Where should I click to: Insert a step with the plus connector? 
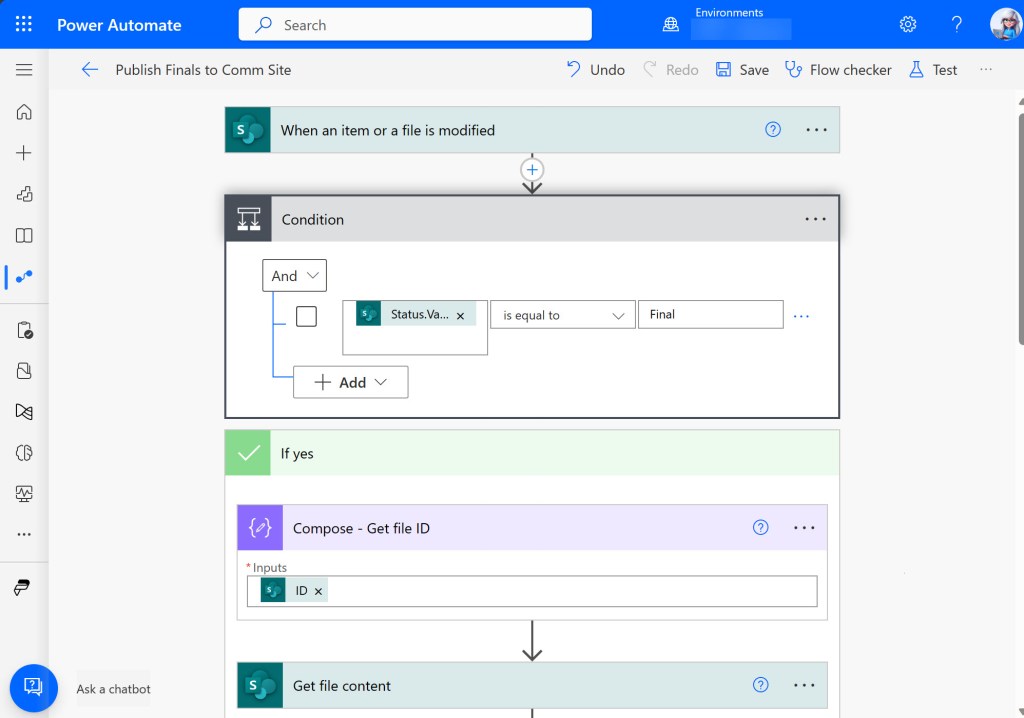[x=532, y=170]
